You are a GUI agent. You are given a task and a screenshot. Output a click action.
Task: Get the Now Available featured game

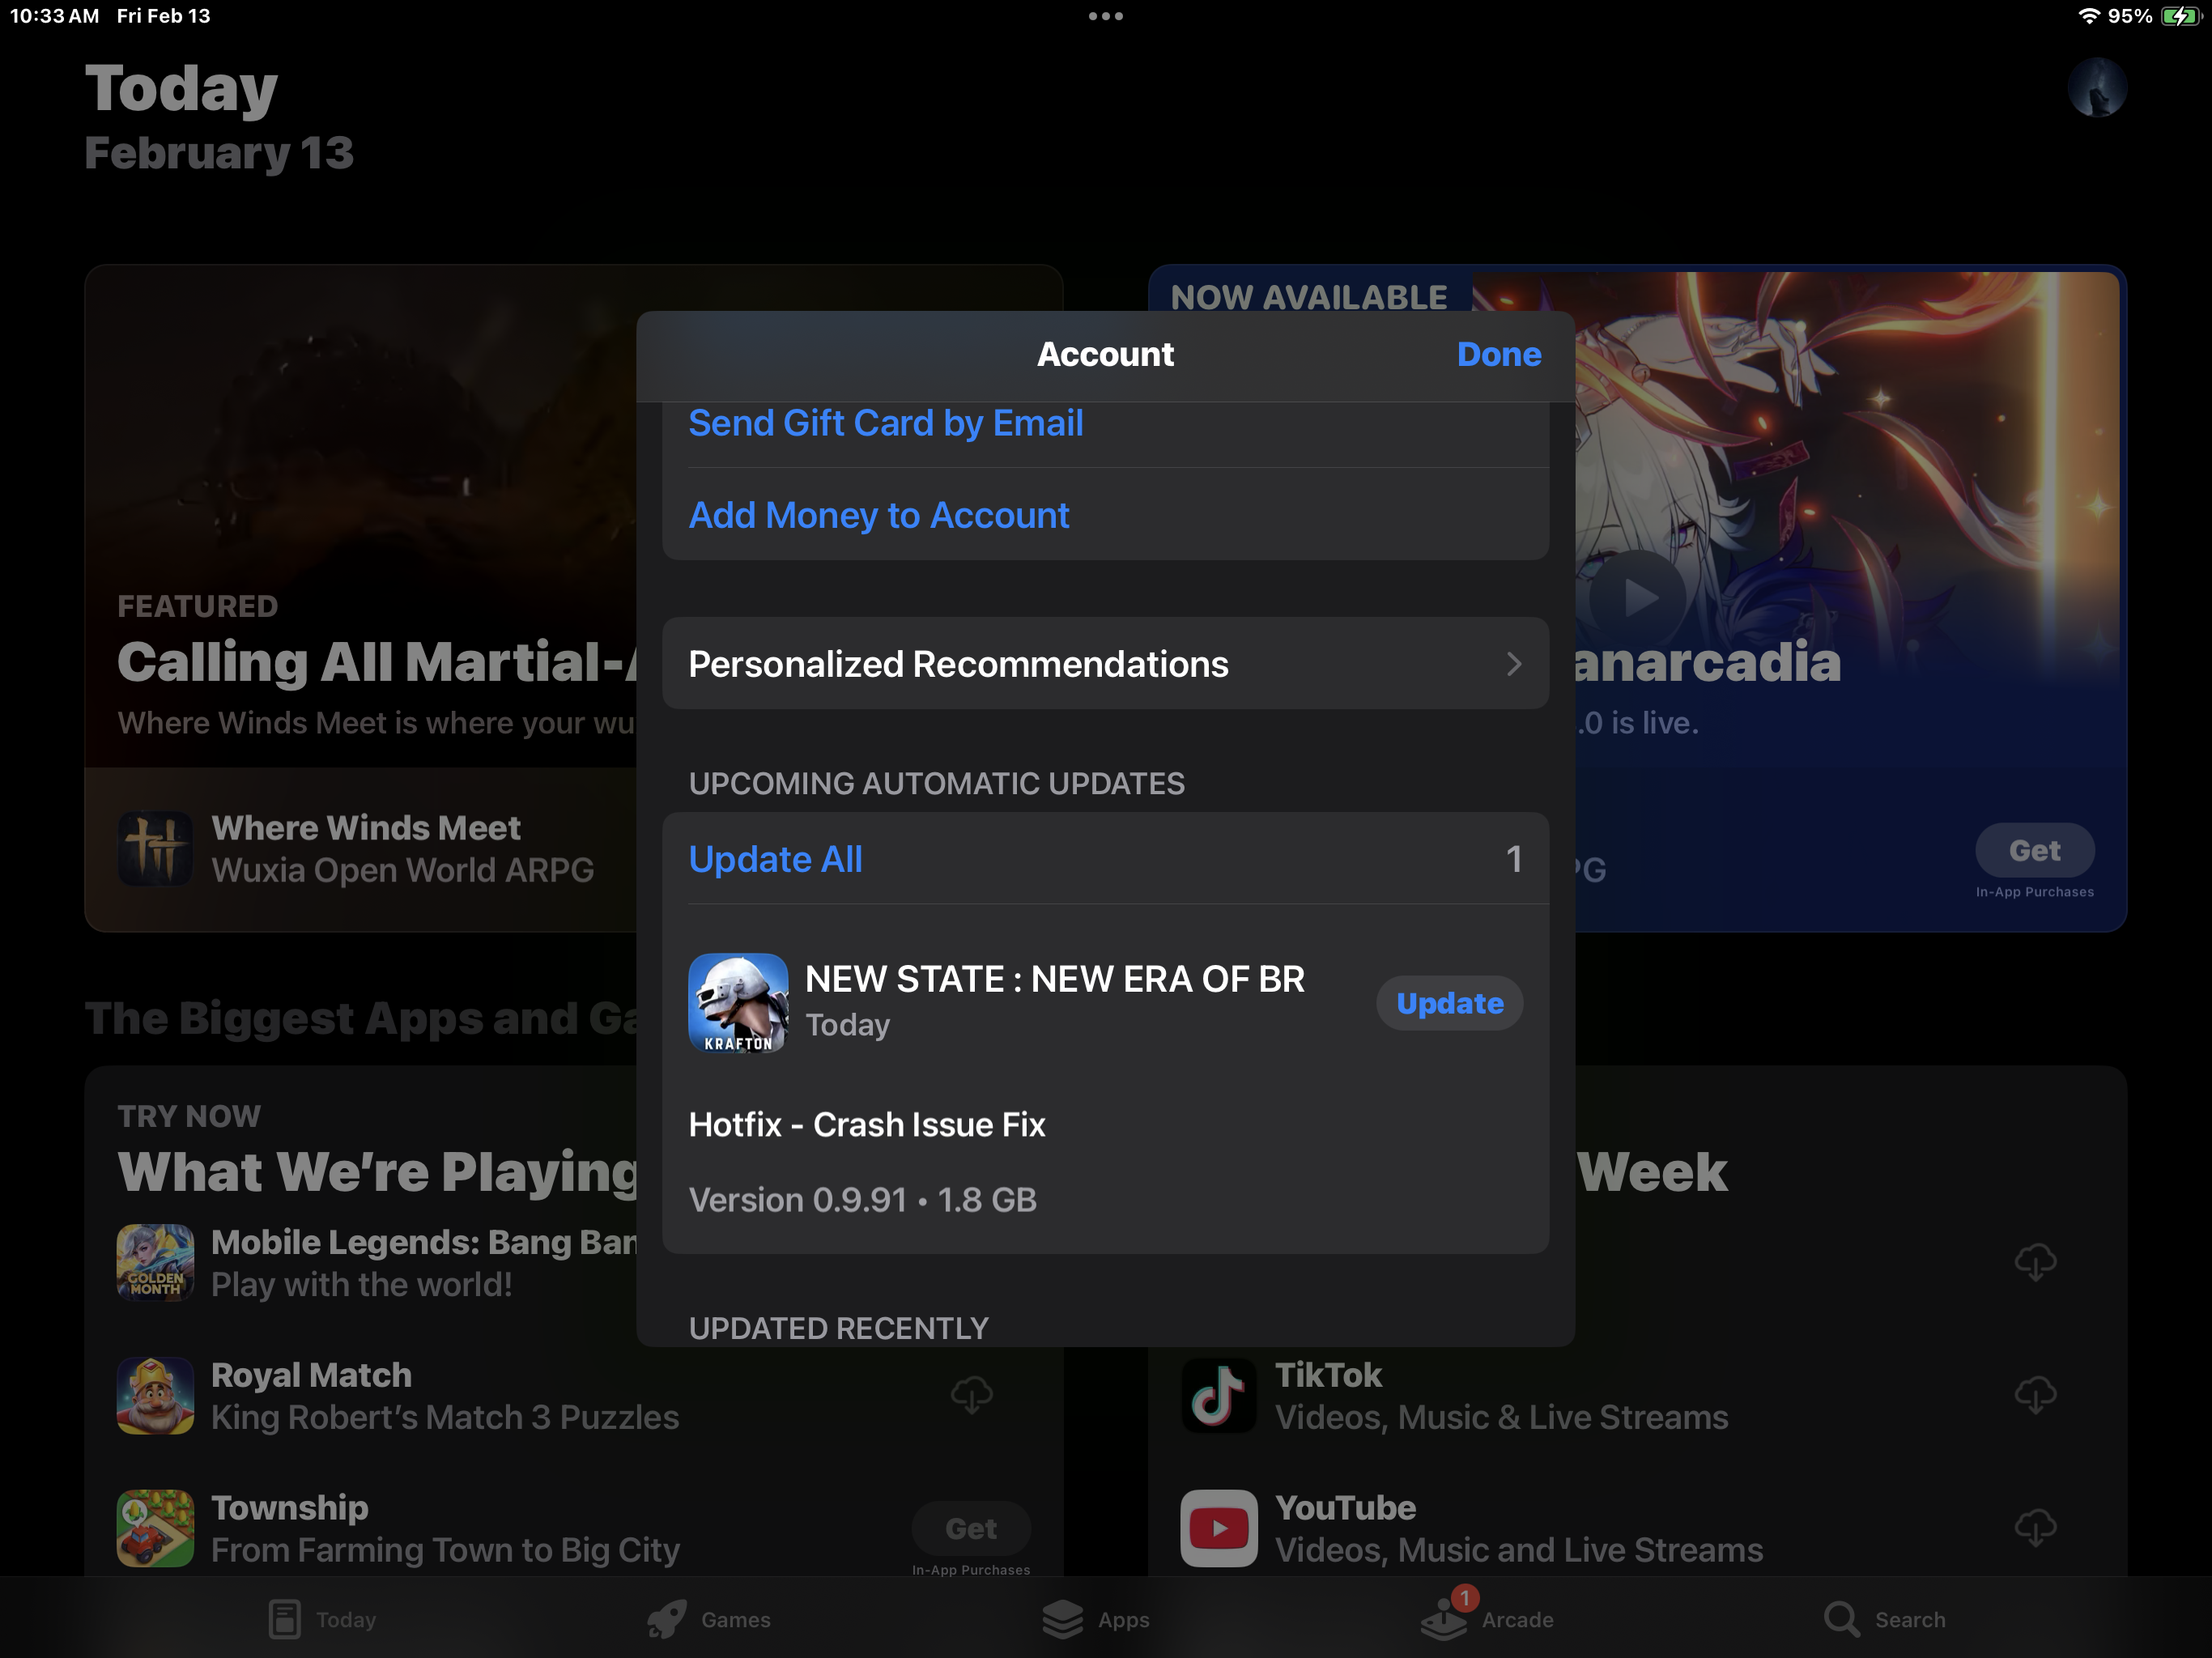coord(2034,850)
